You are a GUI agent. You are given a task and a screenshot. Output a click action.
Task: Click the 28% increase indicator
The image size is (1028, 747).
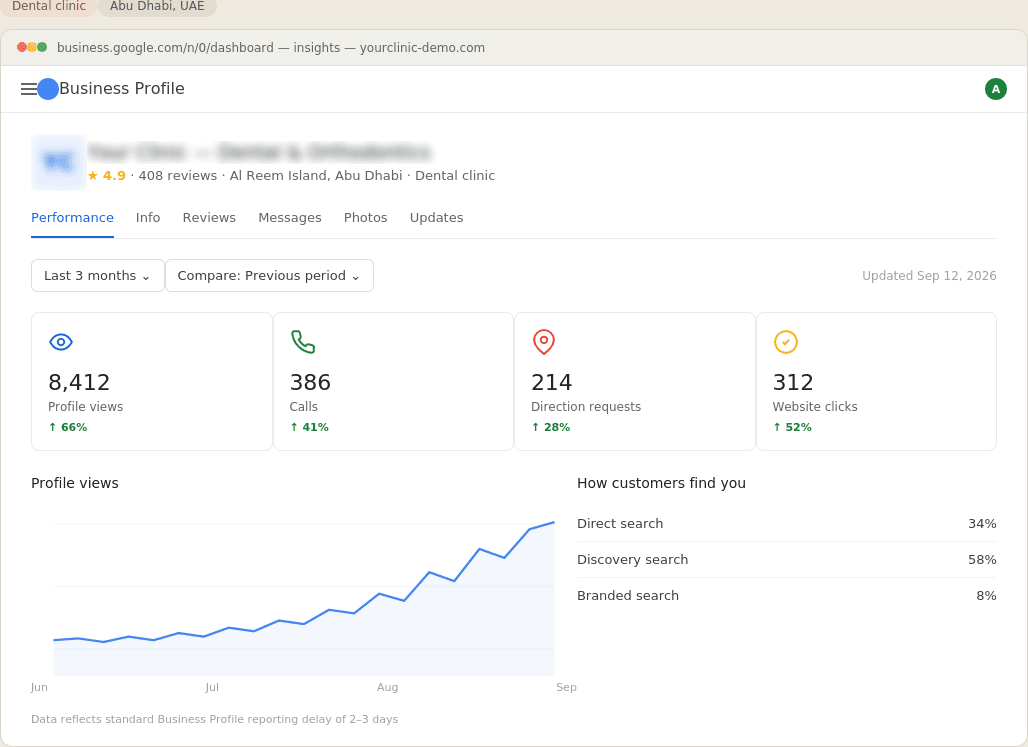click(x=551, y=427)
